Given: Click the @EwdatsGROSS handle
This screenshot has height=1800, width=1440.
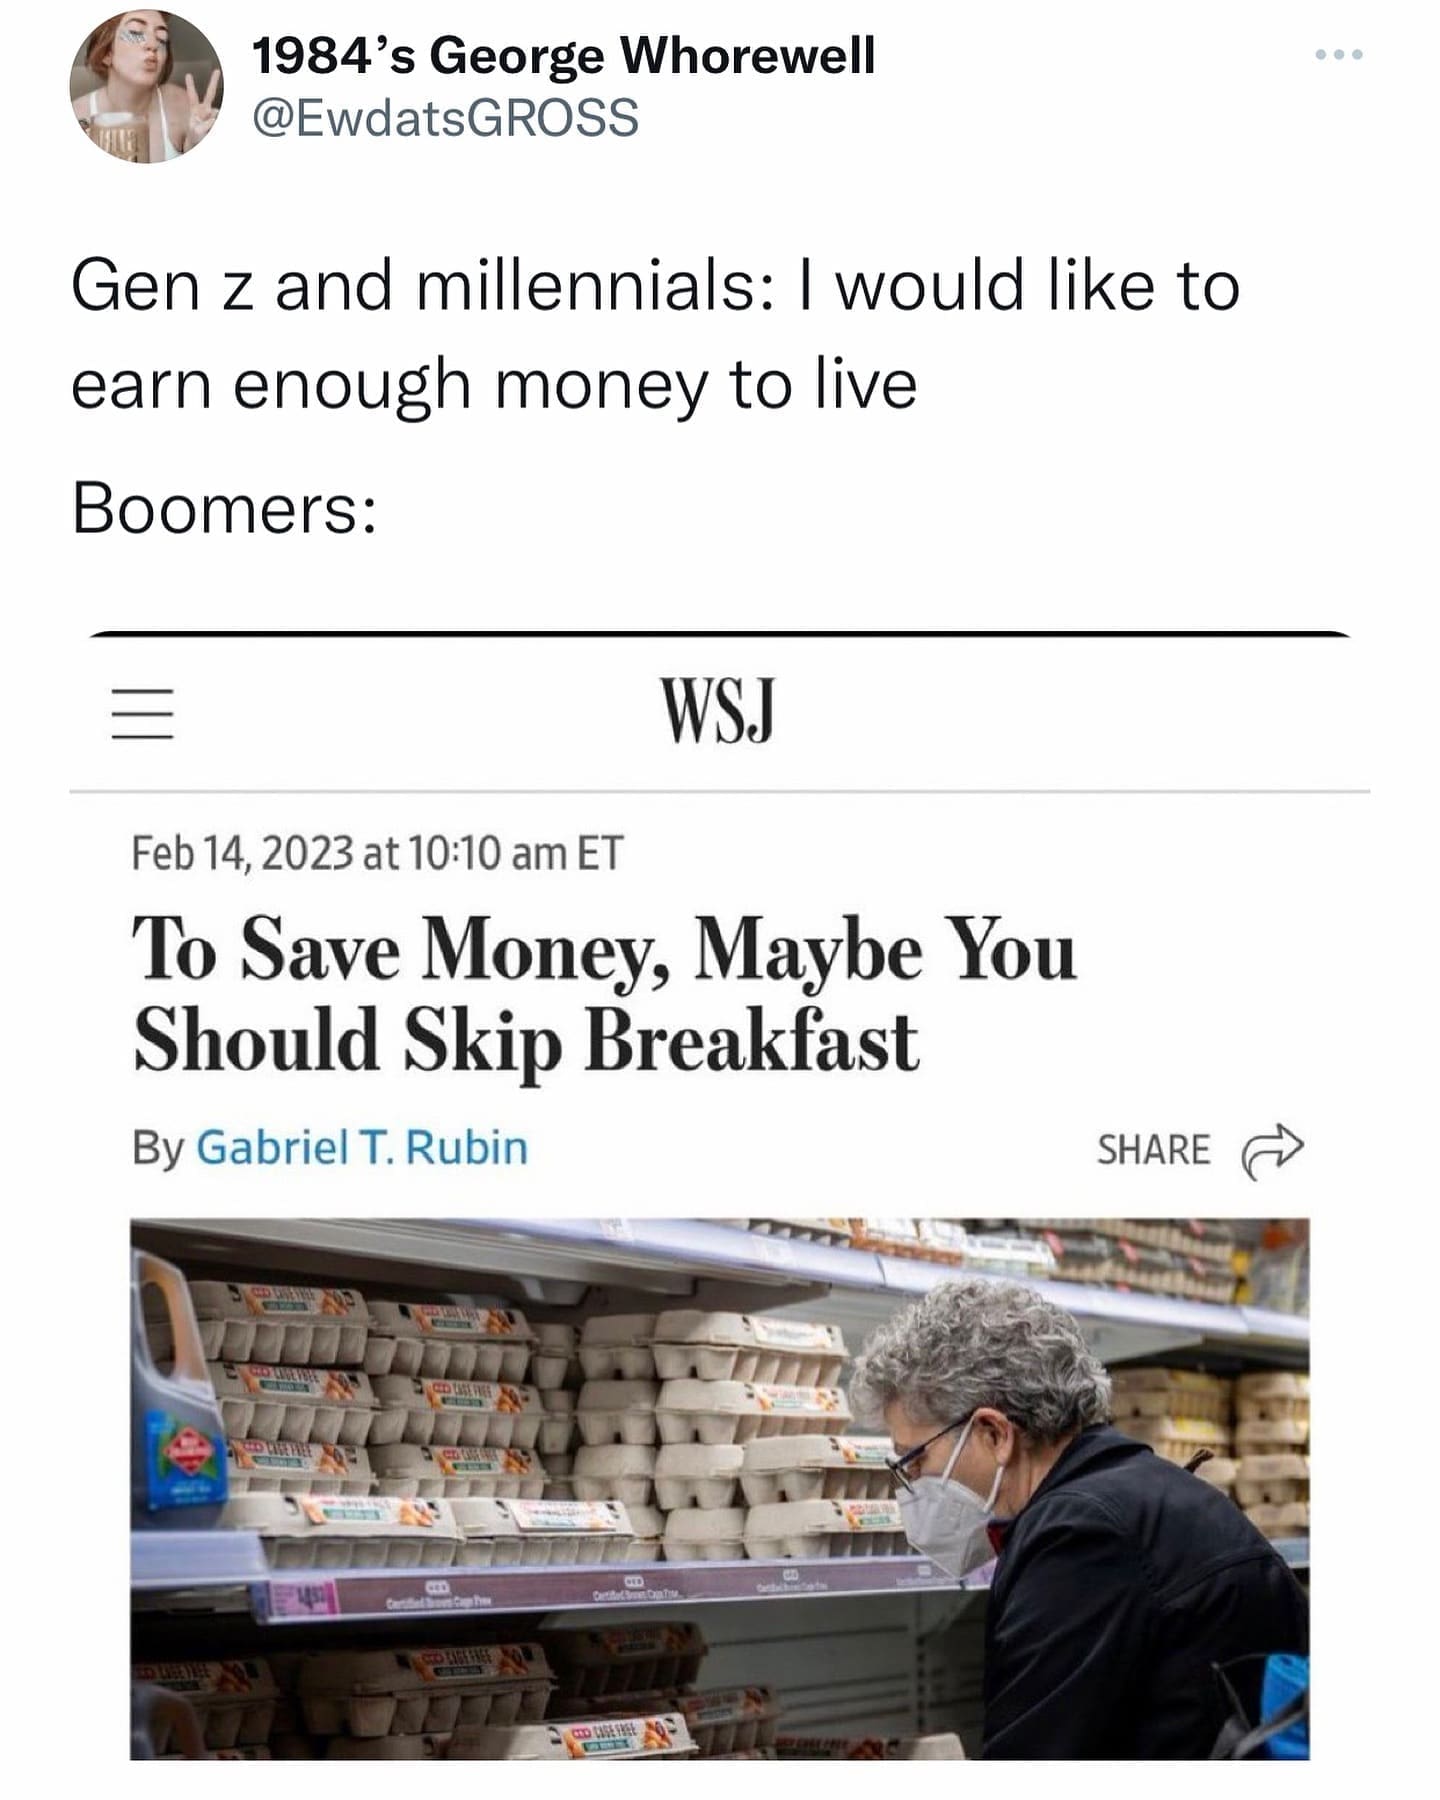Looking at the screenshot, I should coord(445,118).
